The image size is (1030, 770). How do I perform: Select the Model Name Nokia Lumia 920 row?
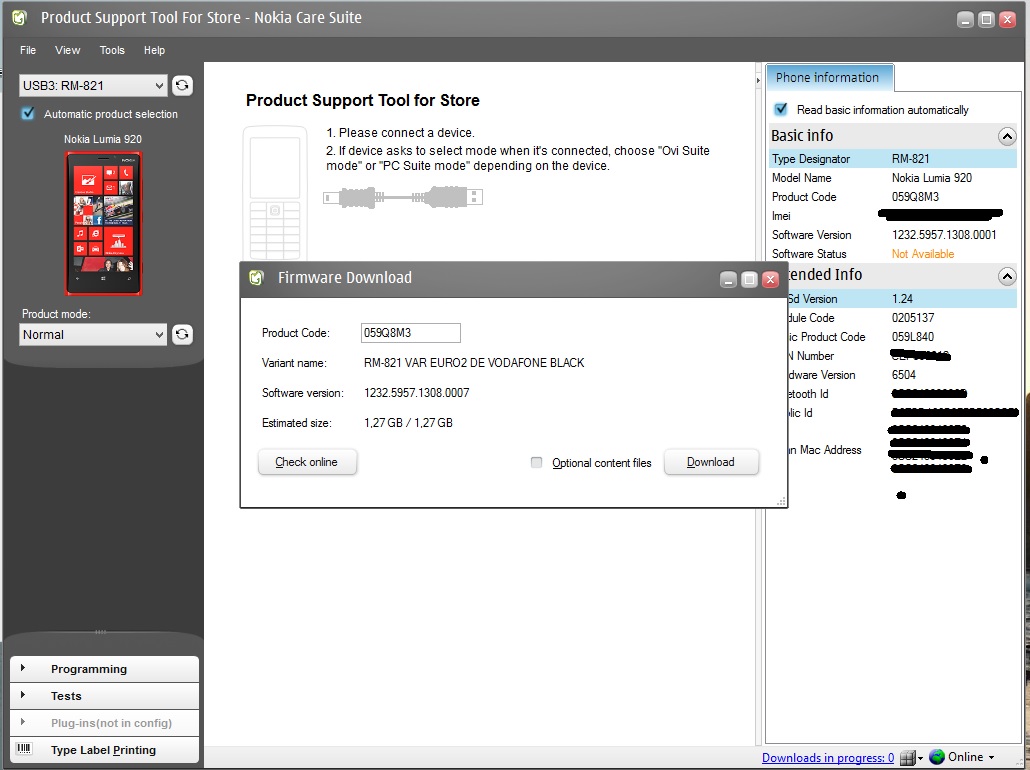tap(893, 177)
